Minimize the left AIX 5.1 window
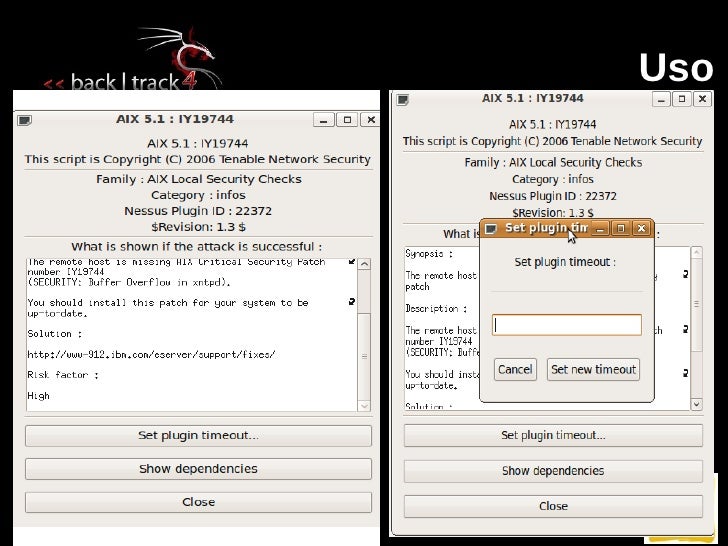Viewport: 728px width, 546px height. [x=324, y=120]
